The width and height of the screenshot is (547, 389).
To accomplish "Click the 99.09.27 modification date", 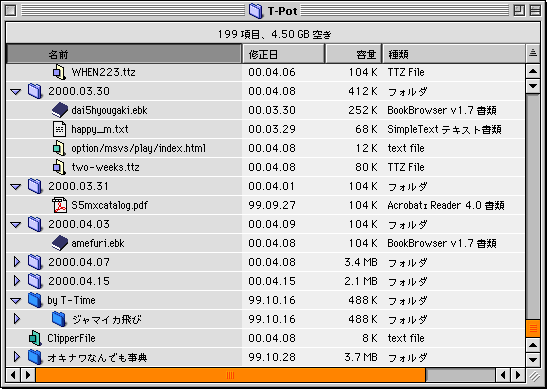I will tap(272, 205).
